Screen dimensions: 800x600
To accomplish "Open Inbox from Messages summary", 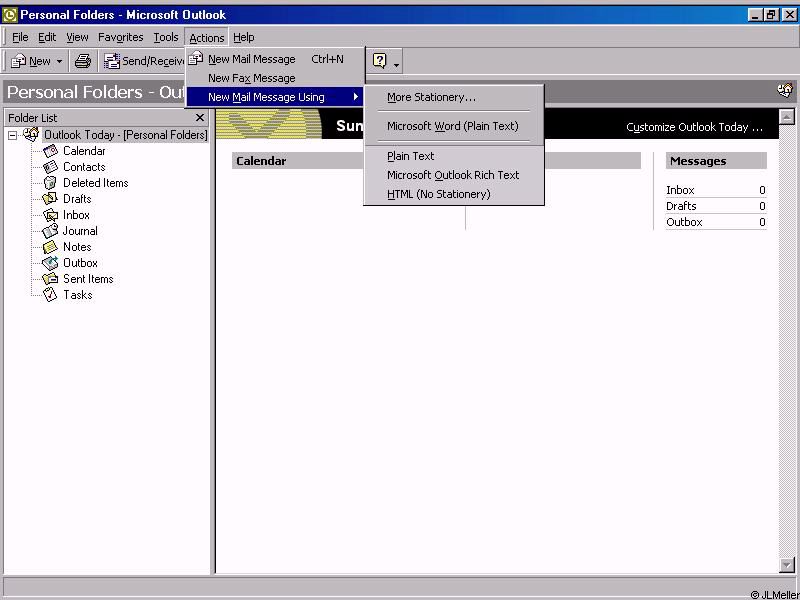I will (680, 190).
